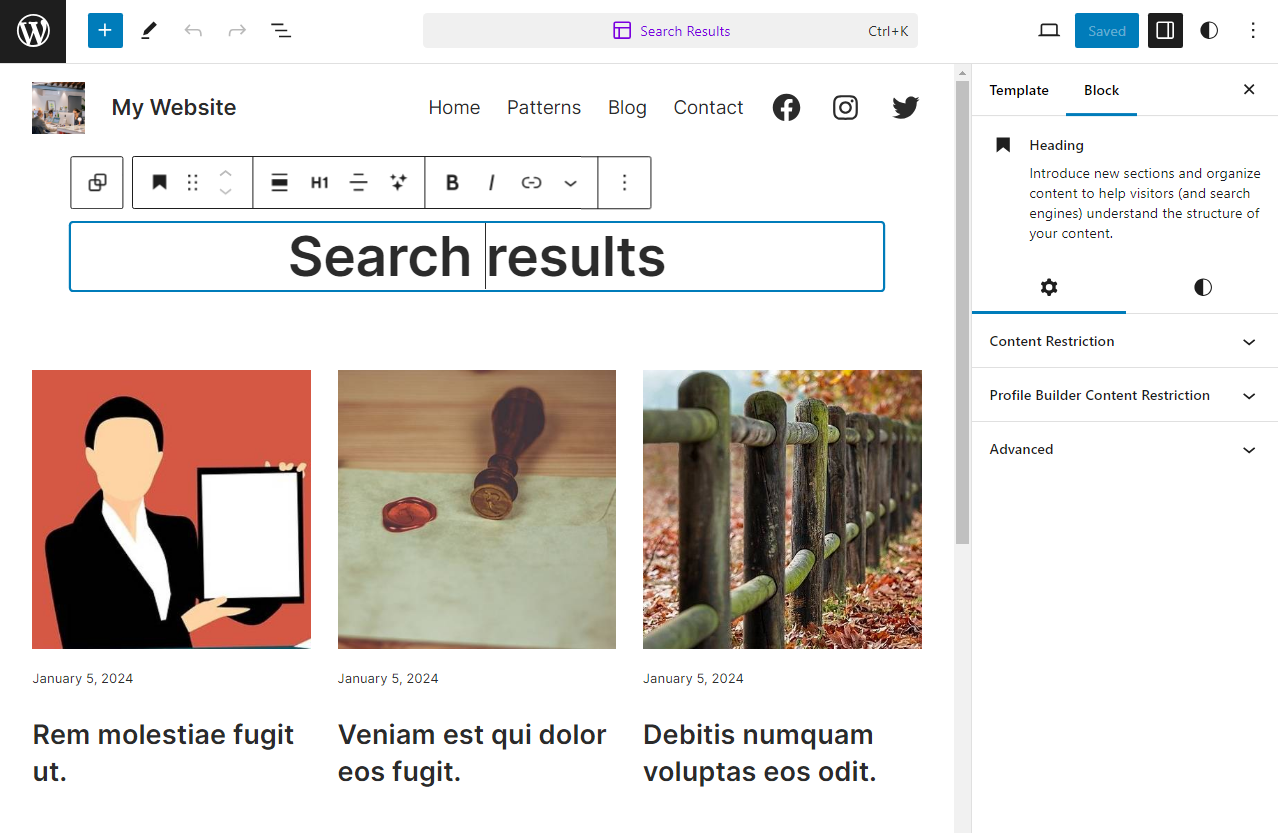Click inside the Search results heading

477,256
